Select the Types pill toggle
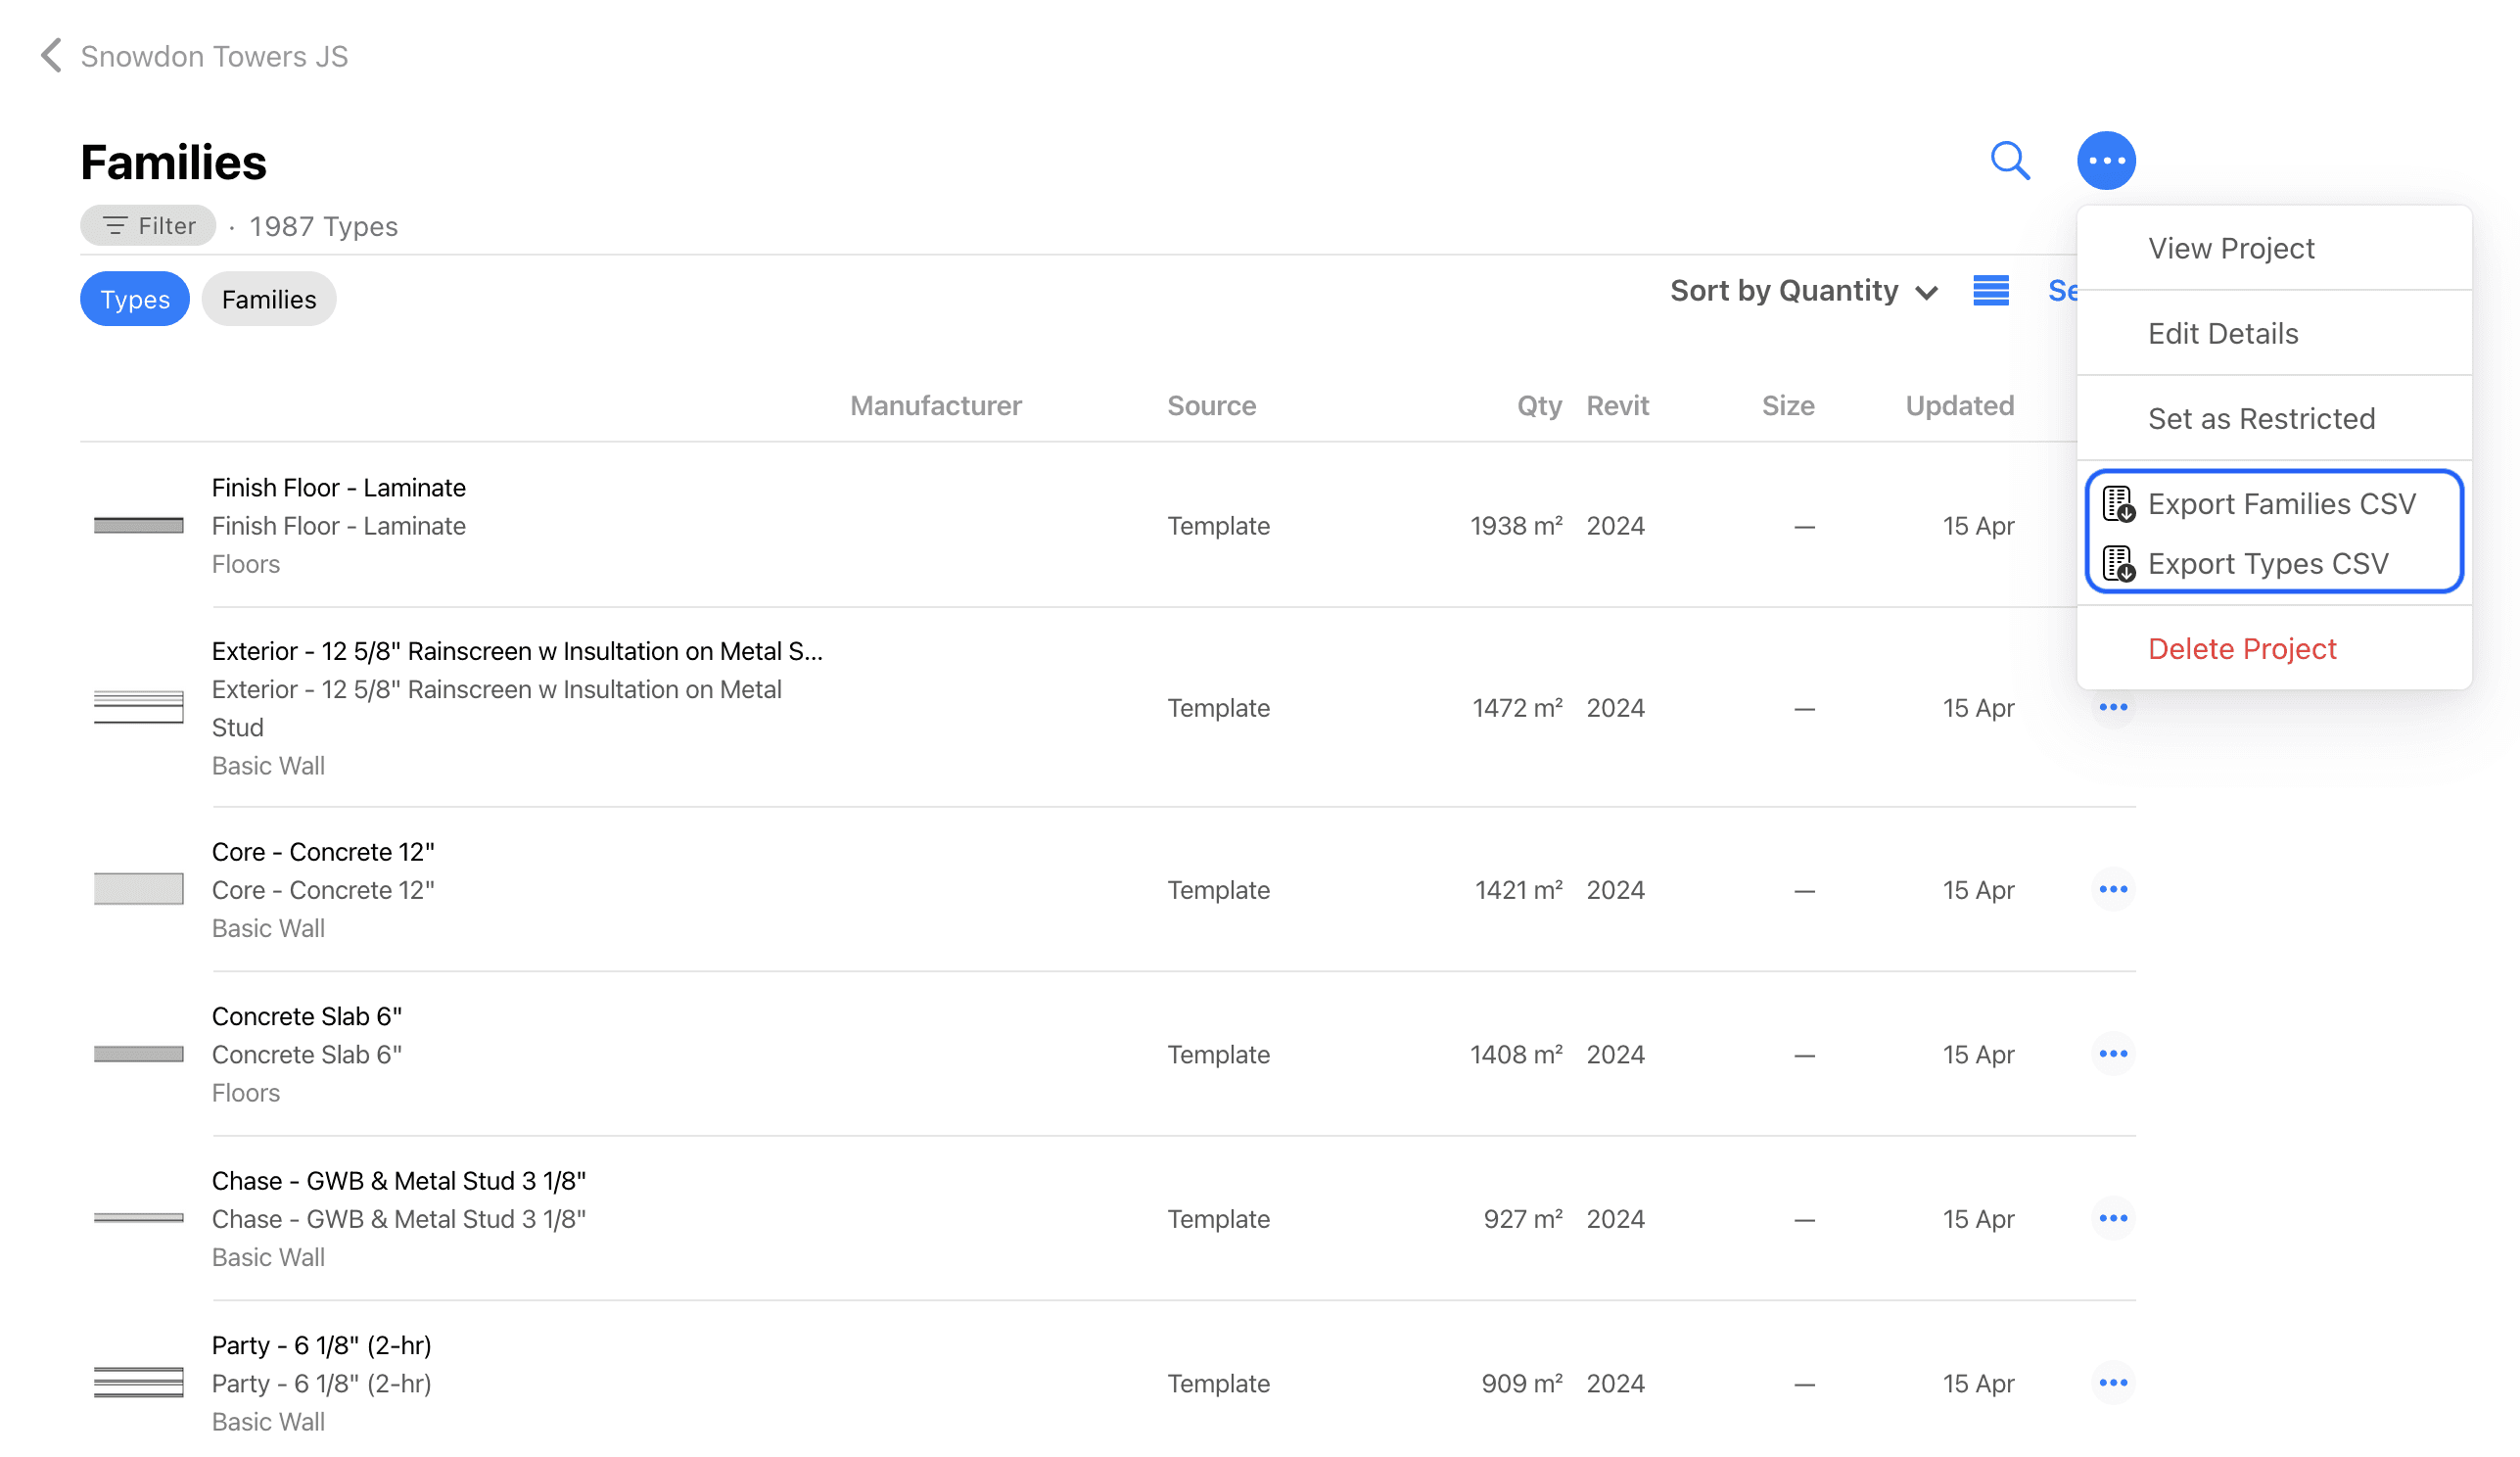The image size is (2520, 1457). tap(135, 299)
